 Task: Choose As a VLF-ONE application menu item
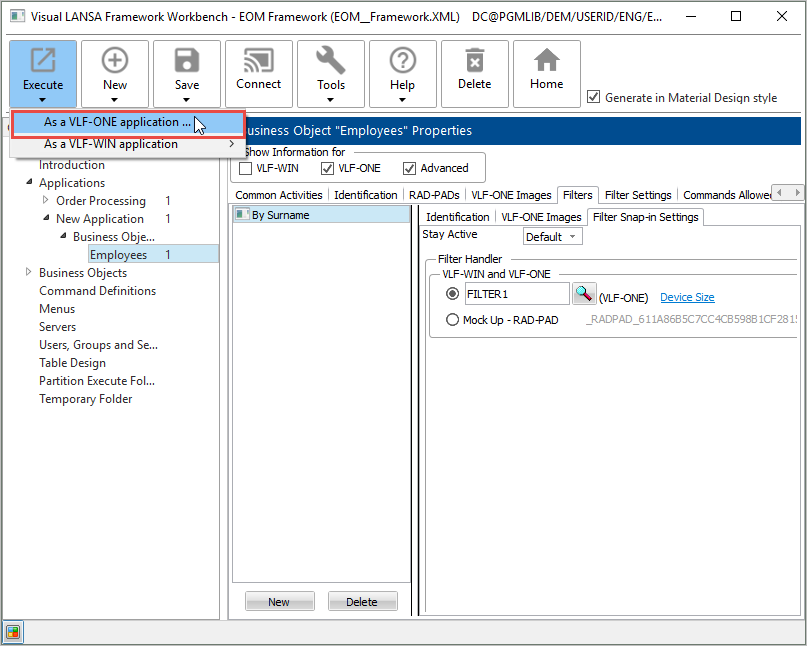pyautogui.click(x=117, y=122)
